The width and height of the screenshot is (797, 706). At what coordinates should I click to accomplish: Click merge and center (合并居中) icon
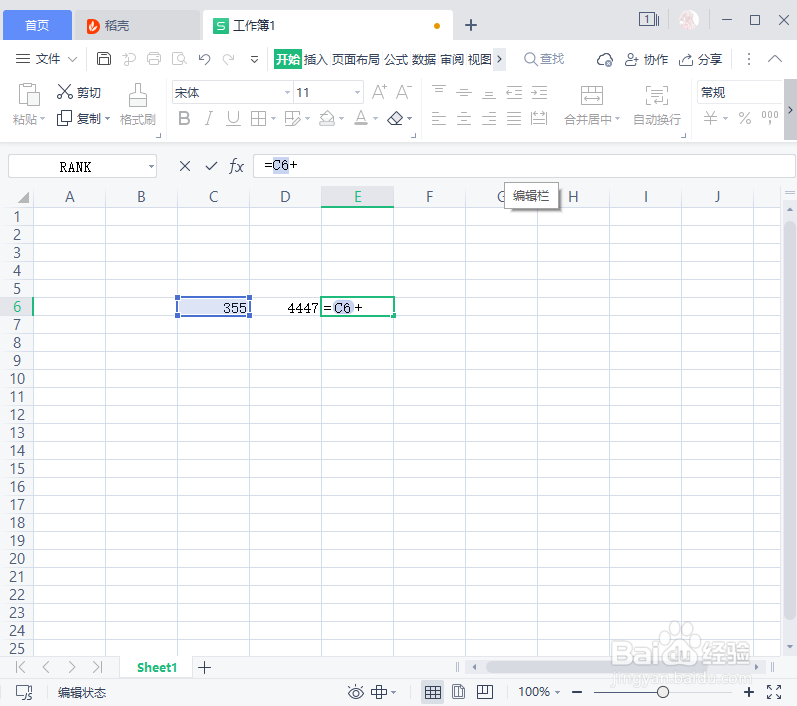coord(592,95)
